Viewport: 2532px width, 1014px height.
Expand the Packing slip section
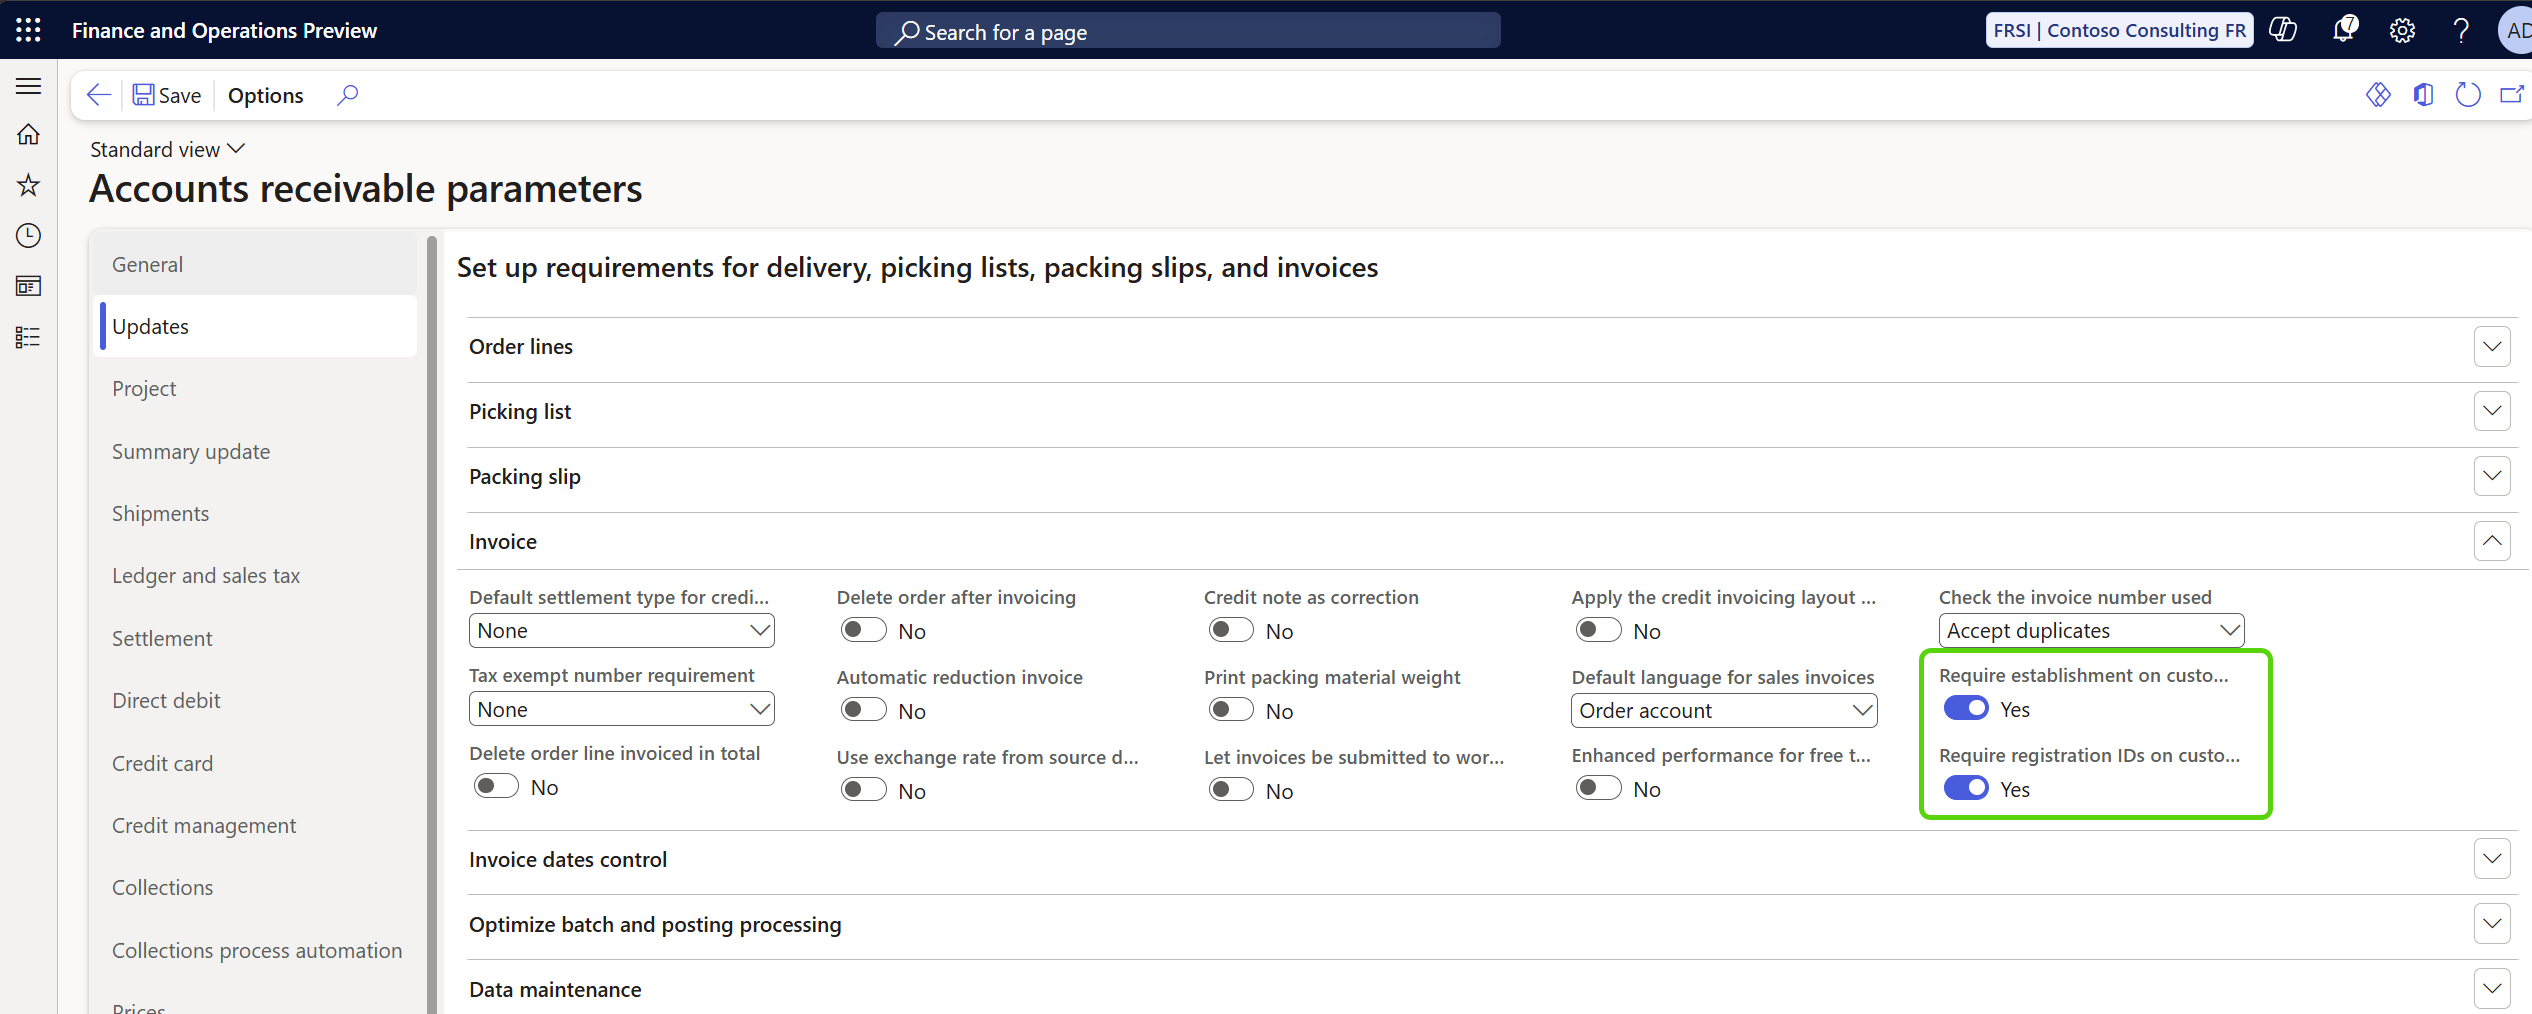pyautogui.click(x=2492, y=476)
